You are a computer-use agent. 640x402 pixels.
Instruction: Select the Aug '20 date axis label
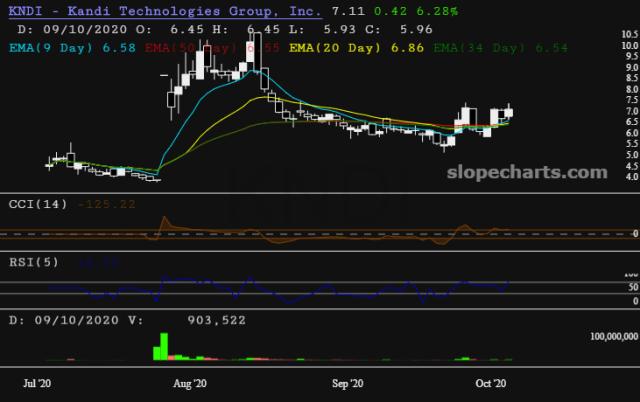[189, 383]
